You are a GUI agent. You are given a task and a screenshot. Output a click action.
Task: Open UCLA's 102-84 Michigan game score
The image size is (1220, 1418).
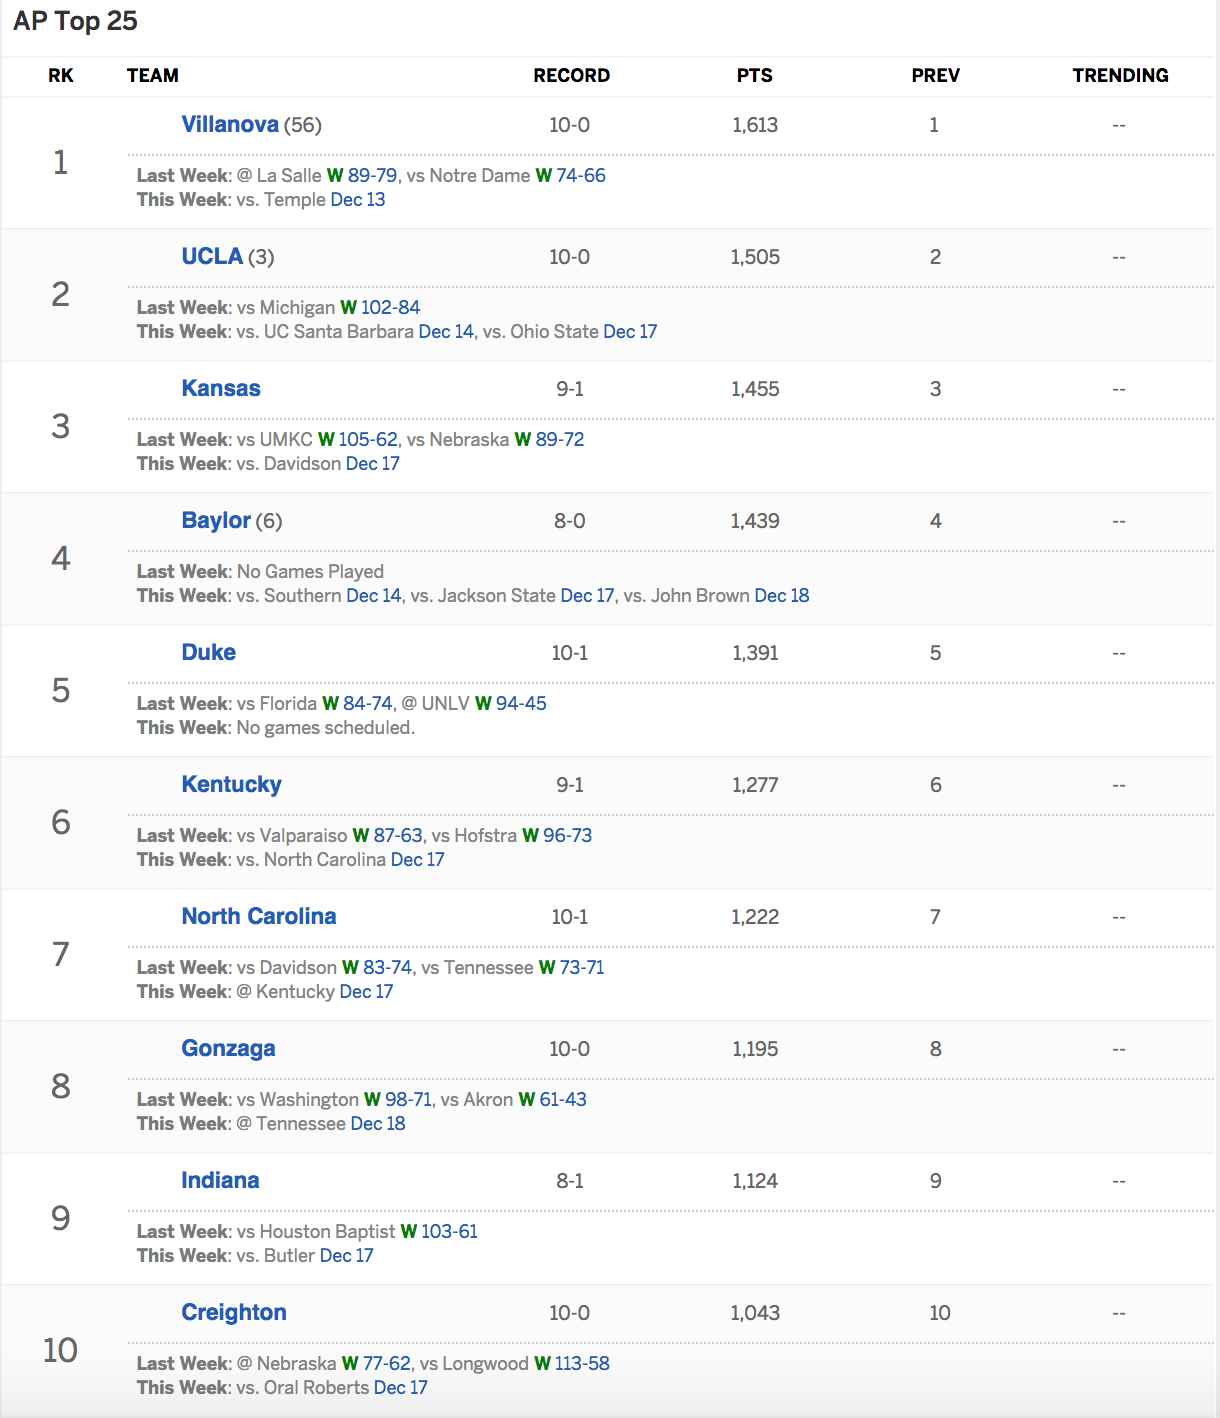point(390,307)
